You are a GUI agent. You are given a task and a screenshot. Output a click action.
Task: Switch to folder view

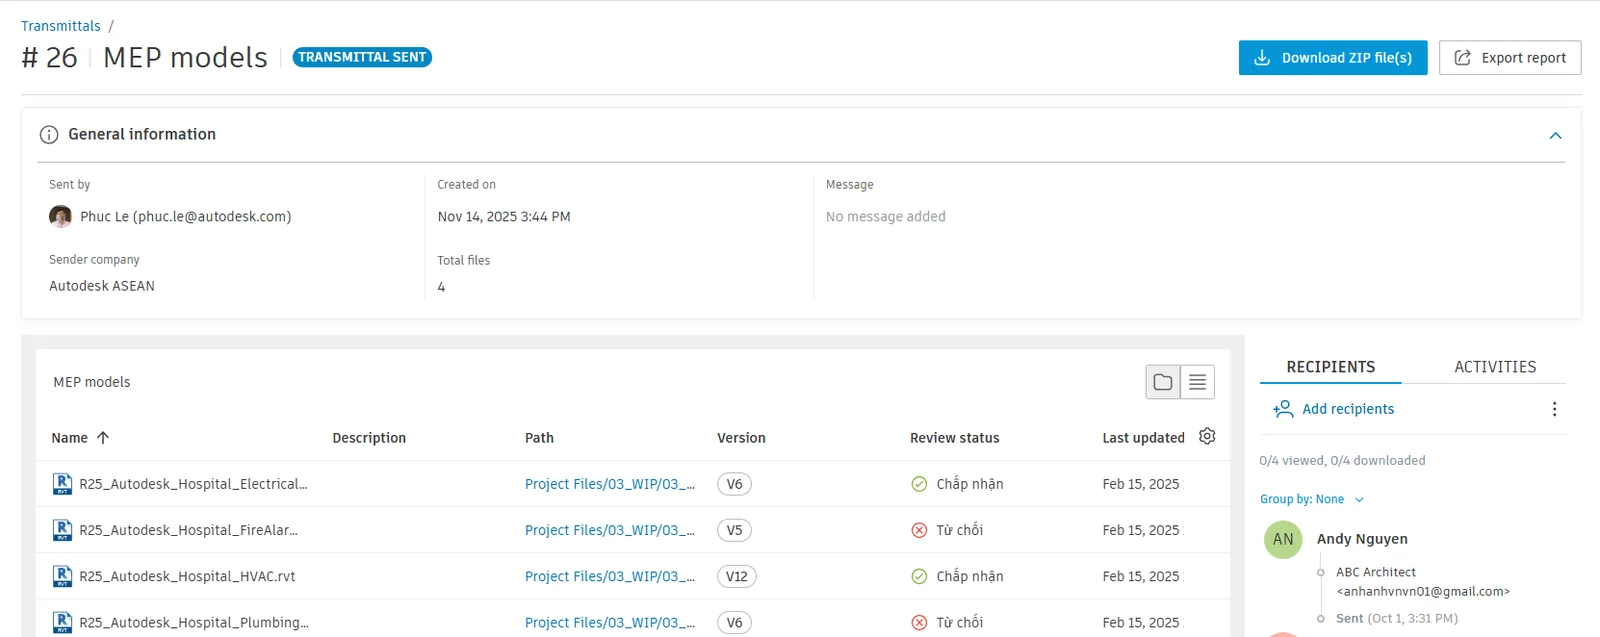tap(1163, 382)
